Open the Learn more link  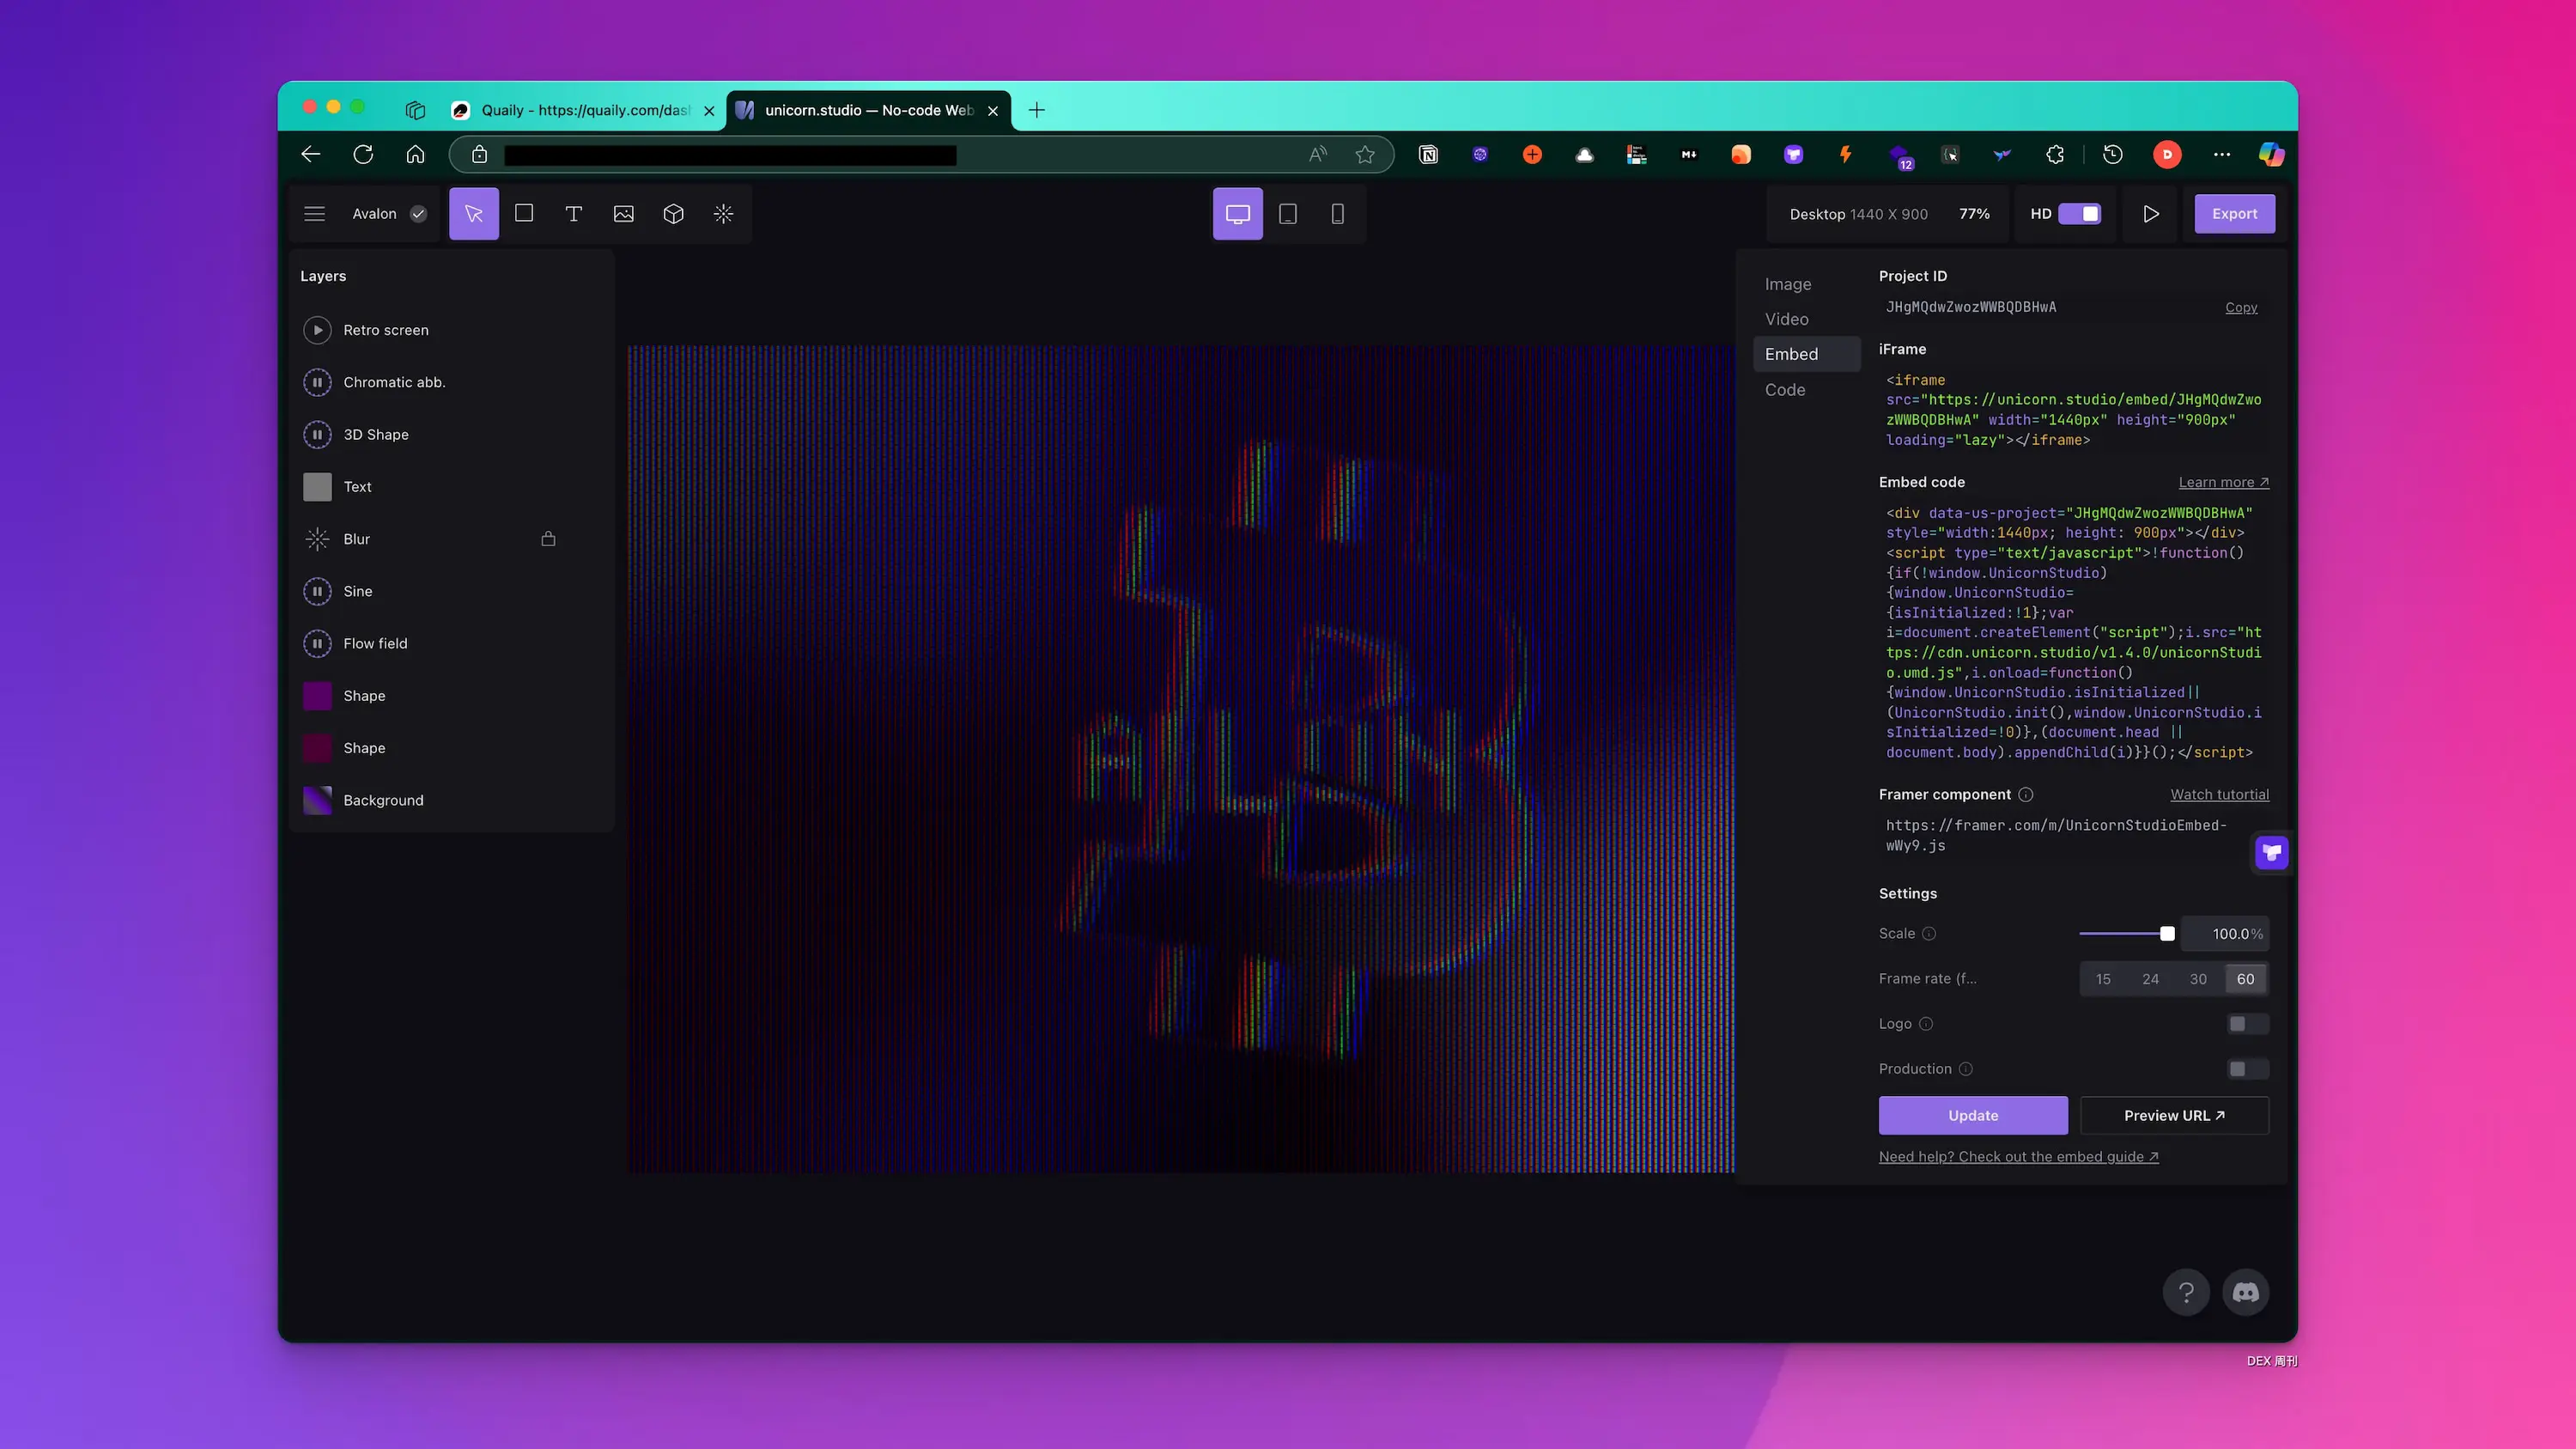(x=2224, y=482)
